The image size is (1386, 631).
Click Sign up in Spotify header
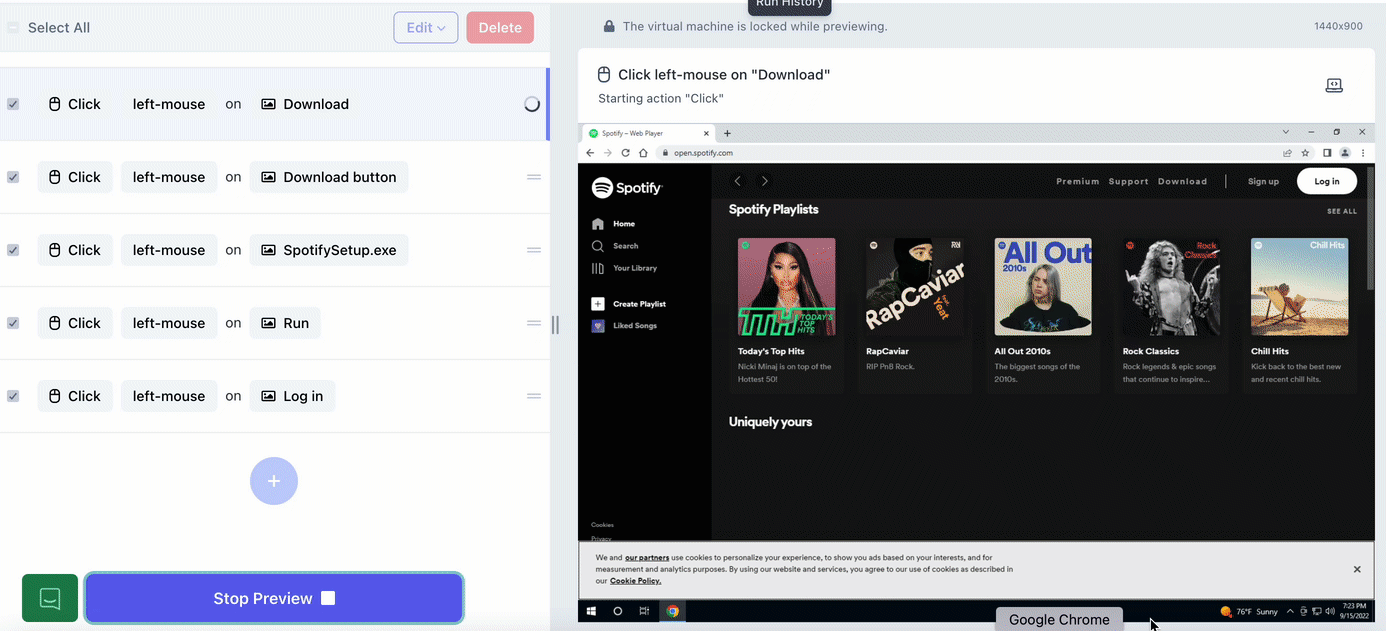[1263, 181]
